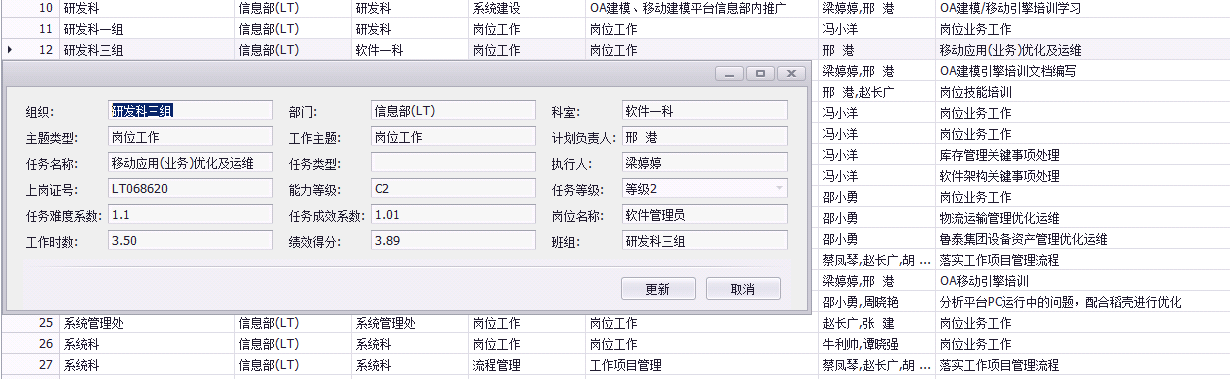
Task: Click cell 牛利帅,谭晓强 in row 26
Action: [x=876, y=344]
